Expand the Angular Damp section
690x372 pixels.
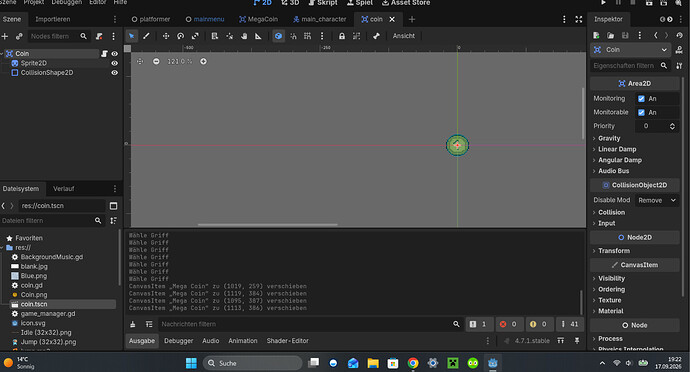click(x=620, y=160)
